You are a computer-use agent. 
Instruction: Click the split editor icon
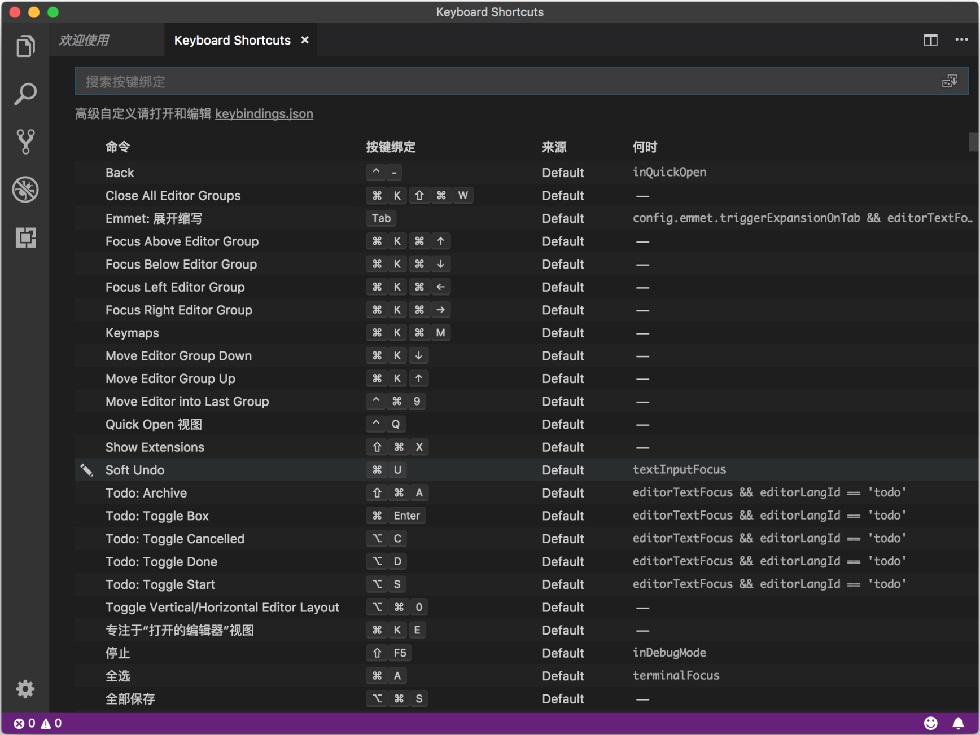931,40
